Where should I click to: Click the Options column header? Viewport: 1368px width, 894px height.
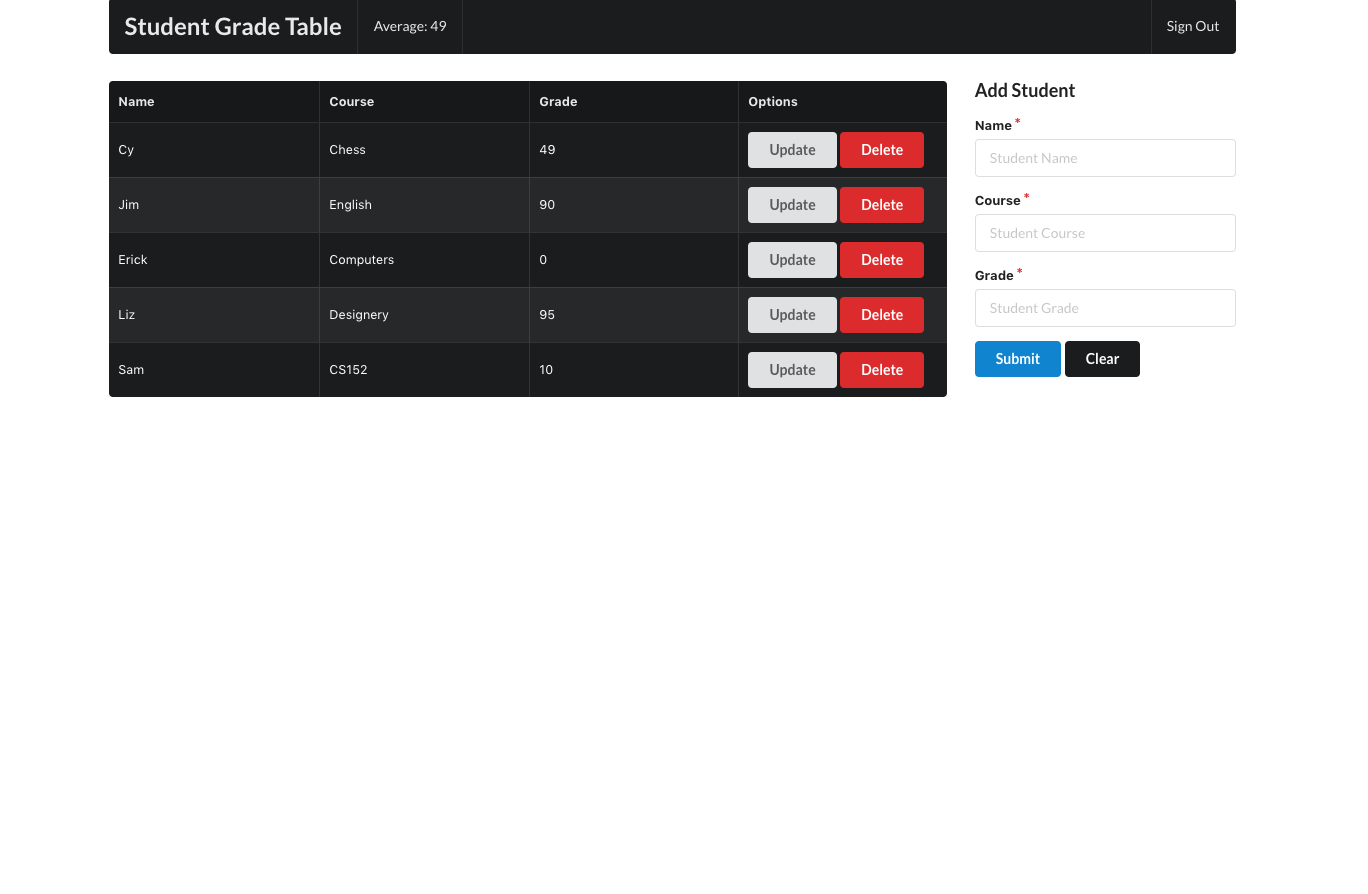pos(843,102)
